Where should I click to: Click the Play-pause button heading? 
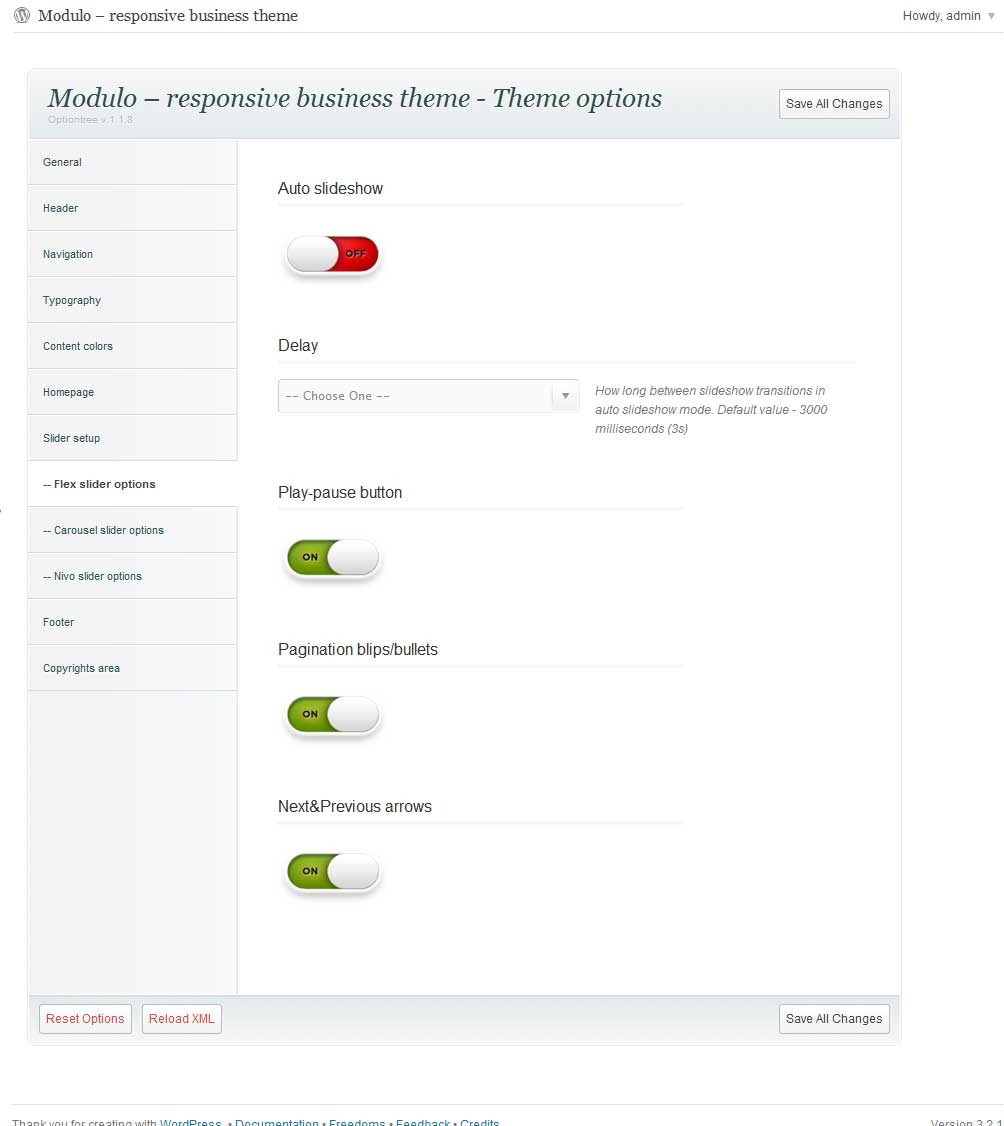click(340, 493)
